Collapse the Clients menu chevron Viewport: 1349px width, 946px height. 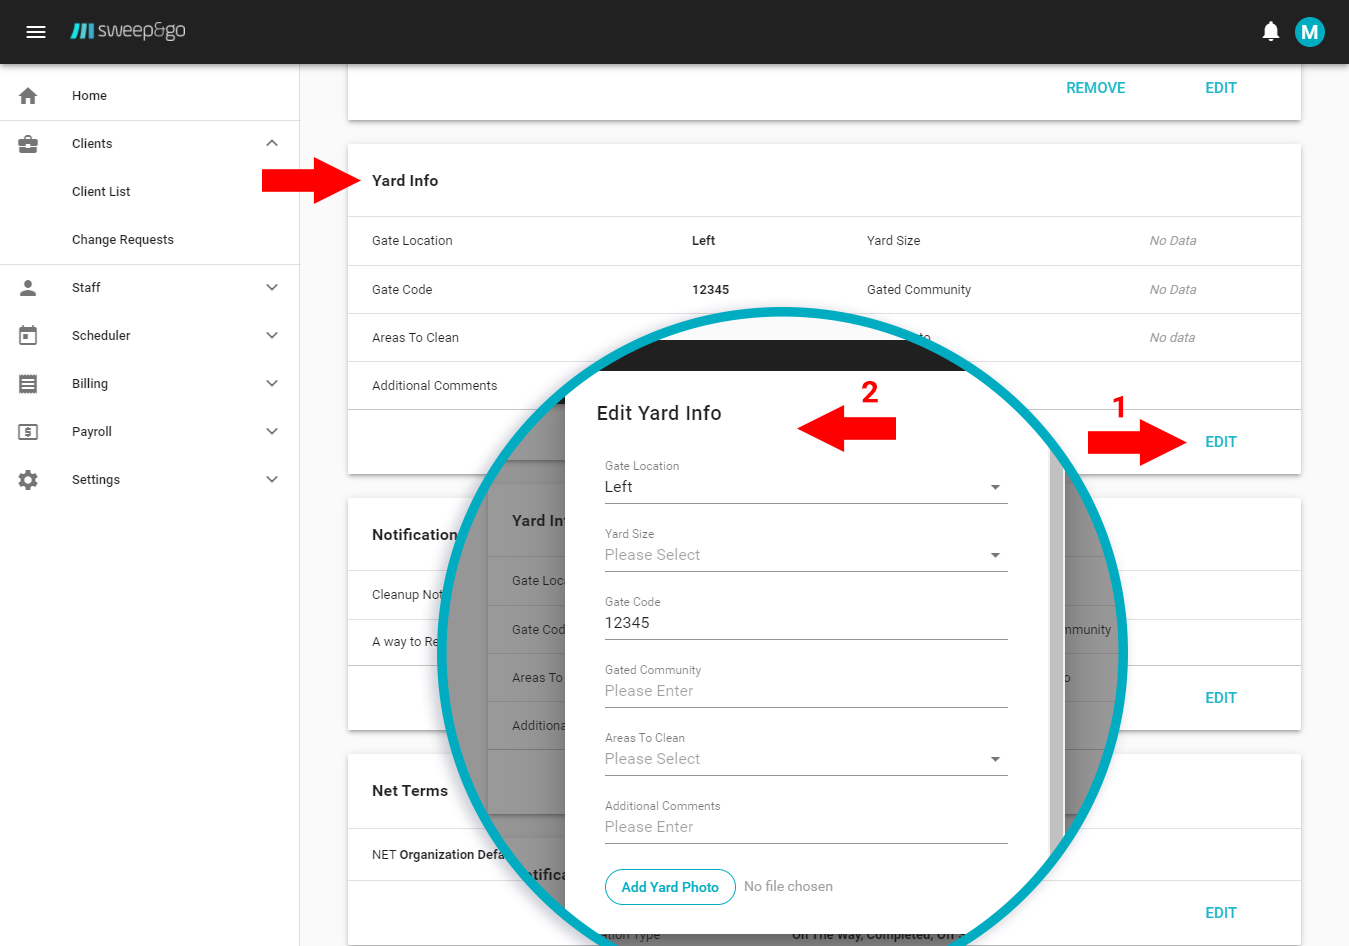click(x=272, y=144)
